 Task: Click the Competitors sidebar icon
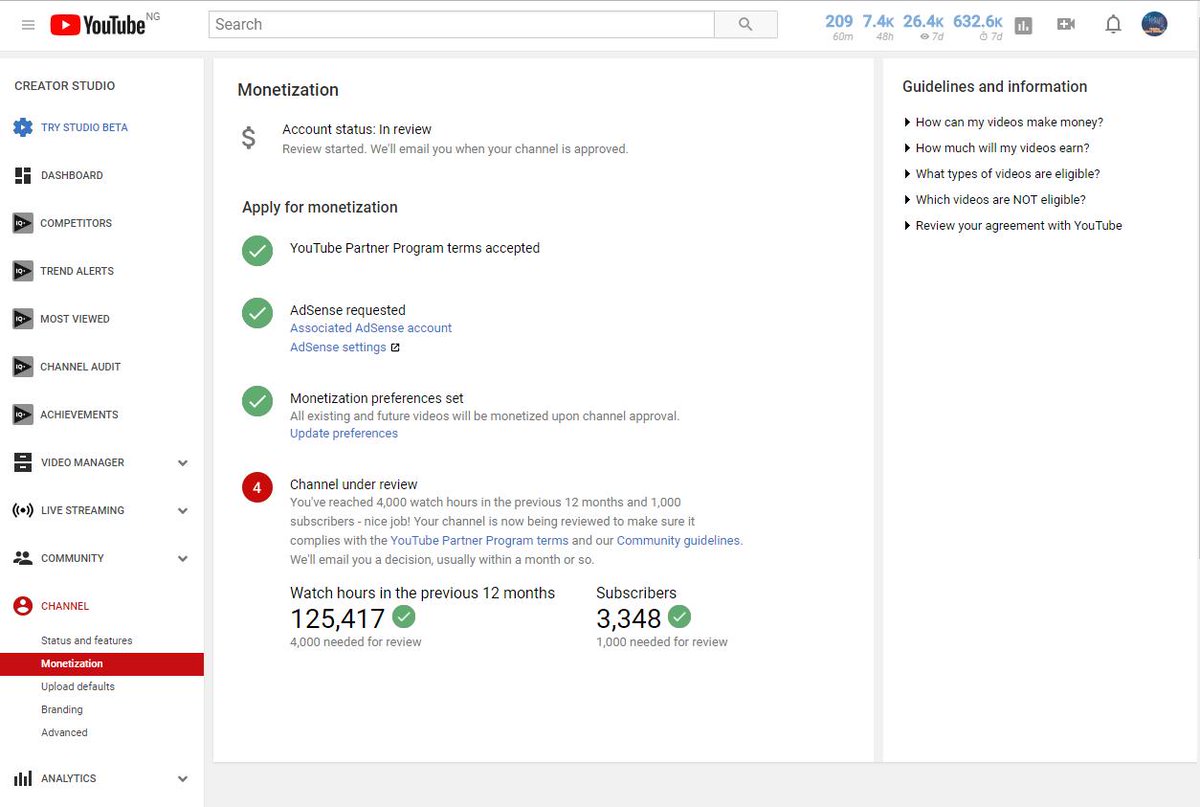point(23,223)
